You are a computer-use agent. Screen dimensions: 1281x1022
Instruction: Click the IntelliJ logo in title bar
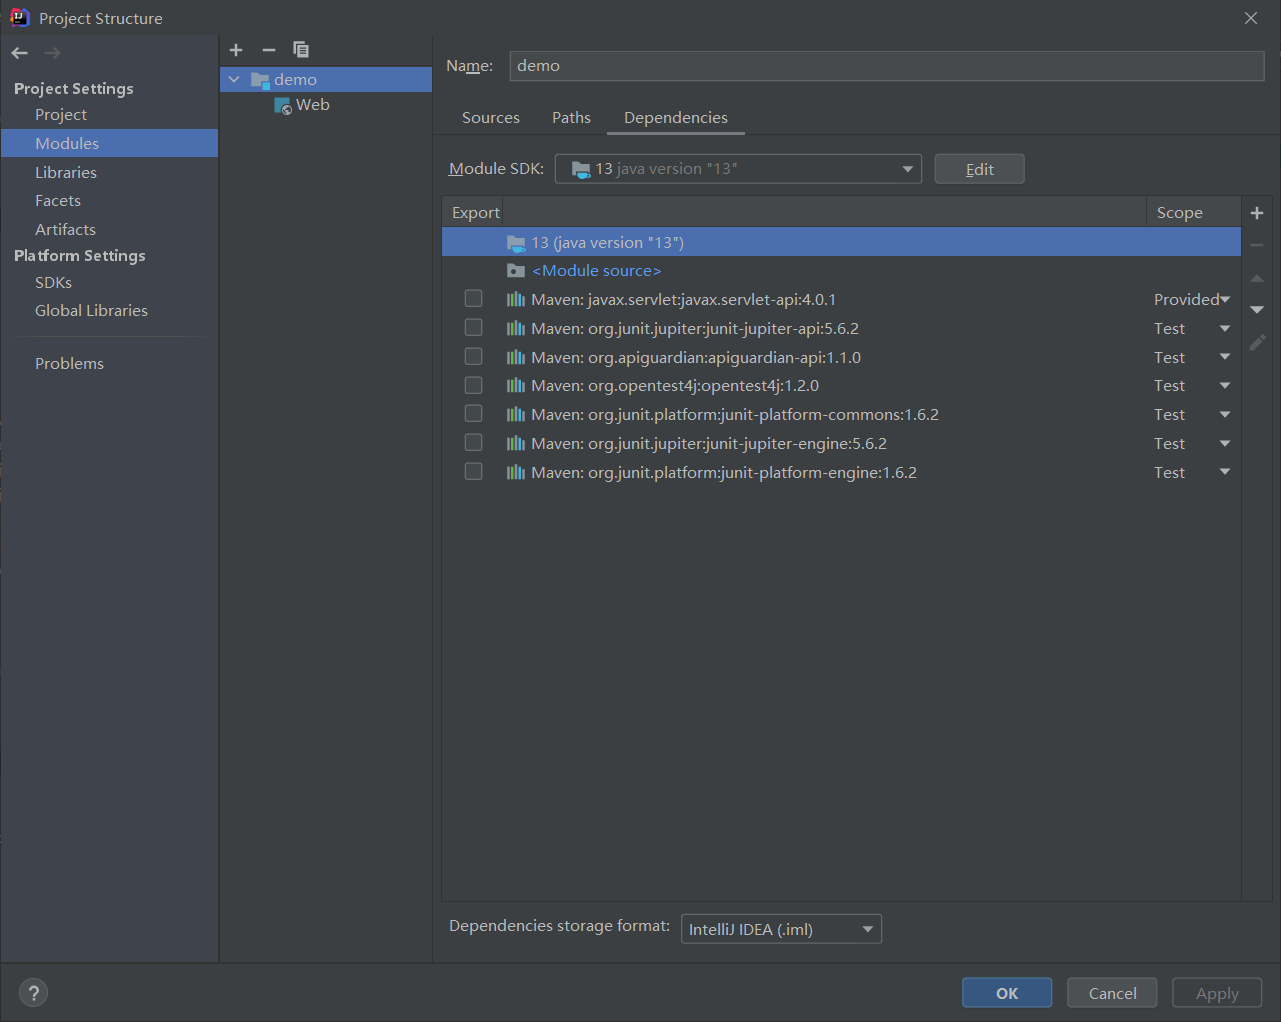point(19,17)
